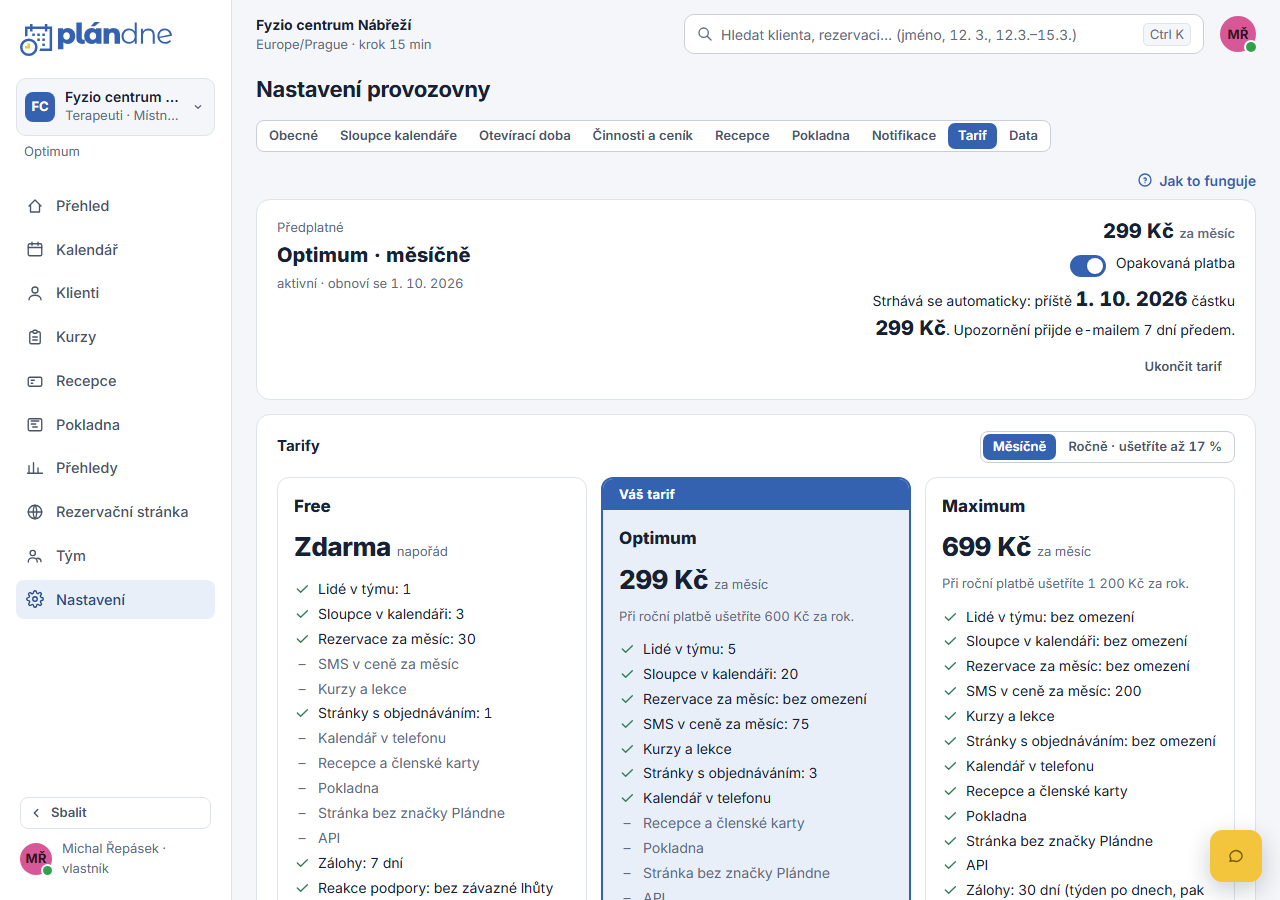
Task: Click the user avatar MŘ top right
Action: (1238, 34)
